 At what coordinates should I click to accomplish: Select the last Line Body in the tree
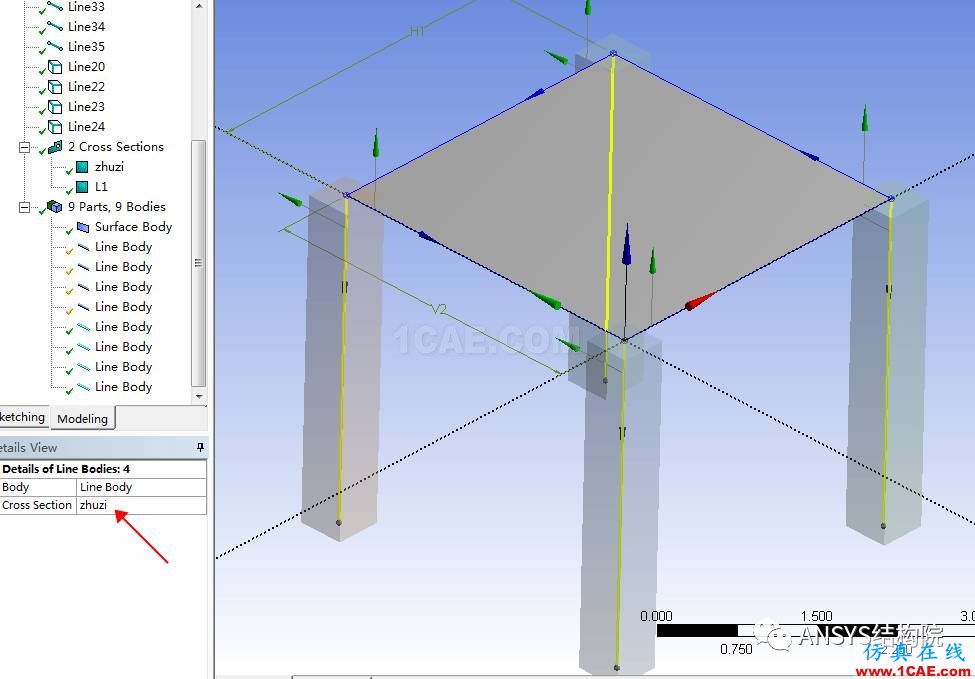[x=124, y=387]
